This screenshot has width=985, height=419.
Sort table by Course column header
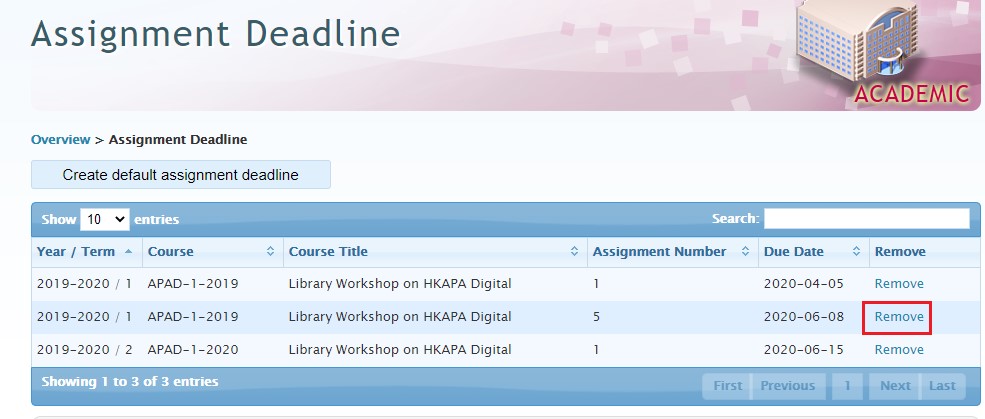click(213, 251)
